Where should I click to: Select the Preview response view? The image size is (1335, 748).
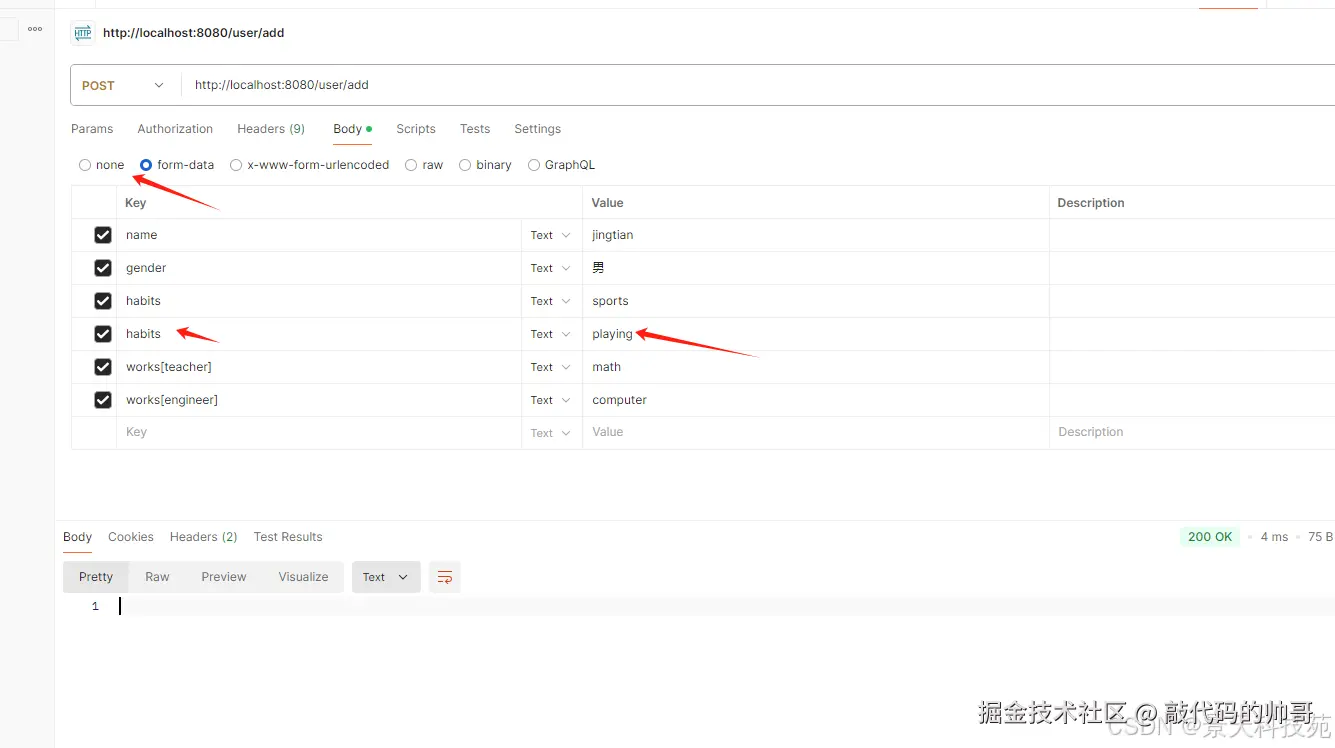224,577
